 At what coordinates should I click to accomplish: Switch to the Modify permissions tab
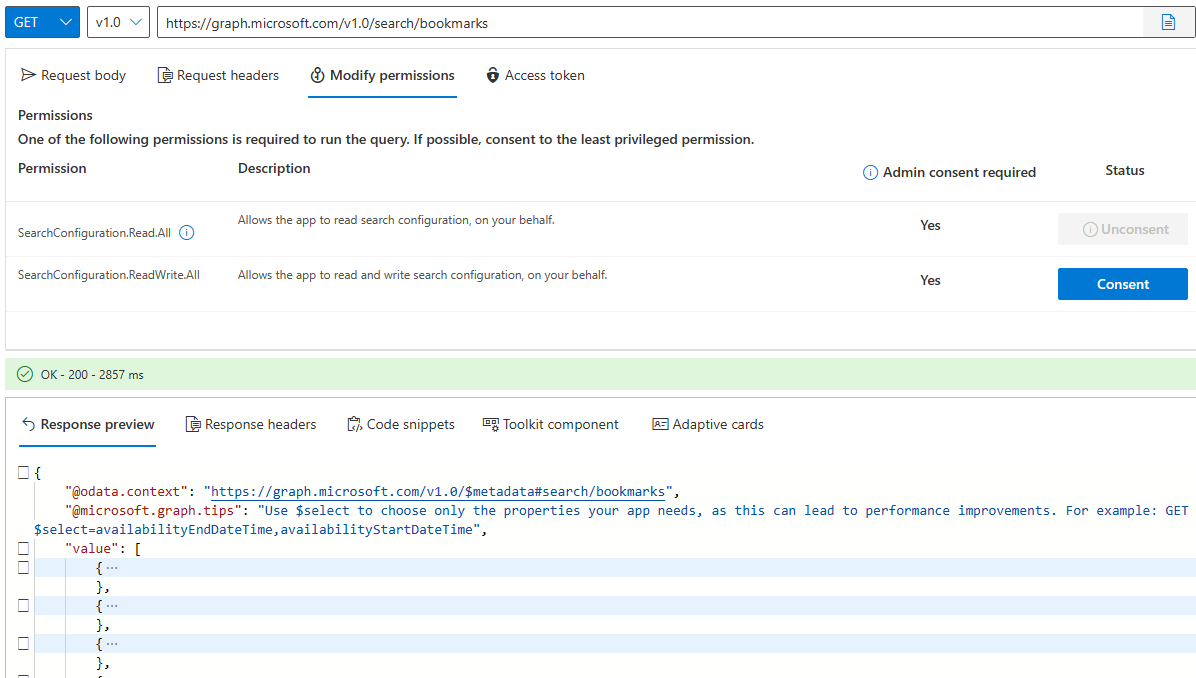coord(382,75)
